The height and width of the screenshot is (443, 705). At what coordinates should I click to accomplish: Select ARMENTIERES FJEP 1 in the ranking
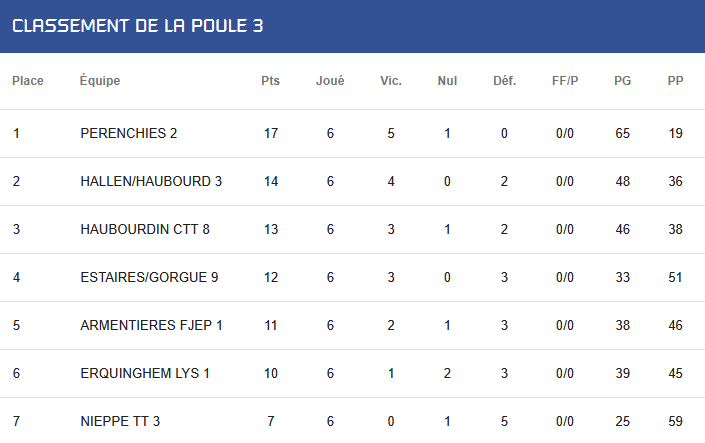152,325
